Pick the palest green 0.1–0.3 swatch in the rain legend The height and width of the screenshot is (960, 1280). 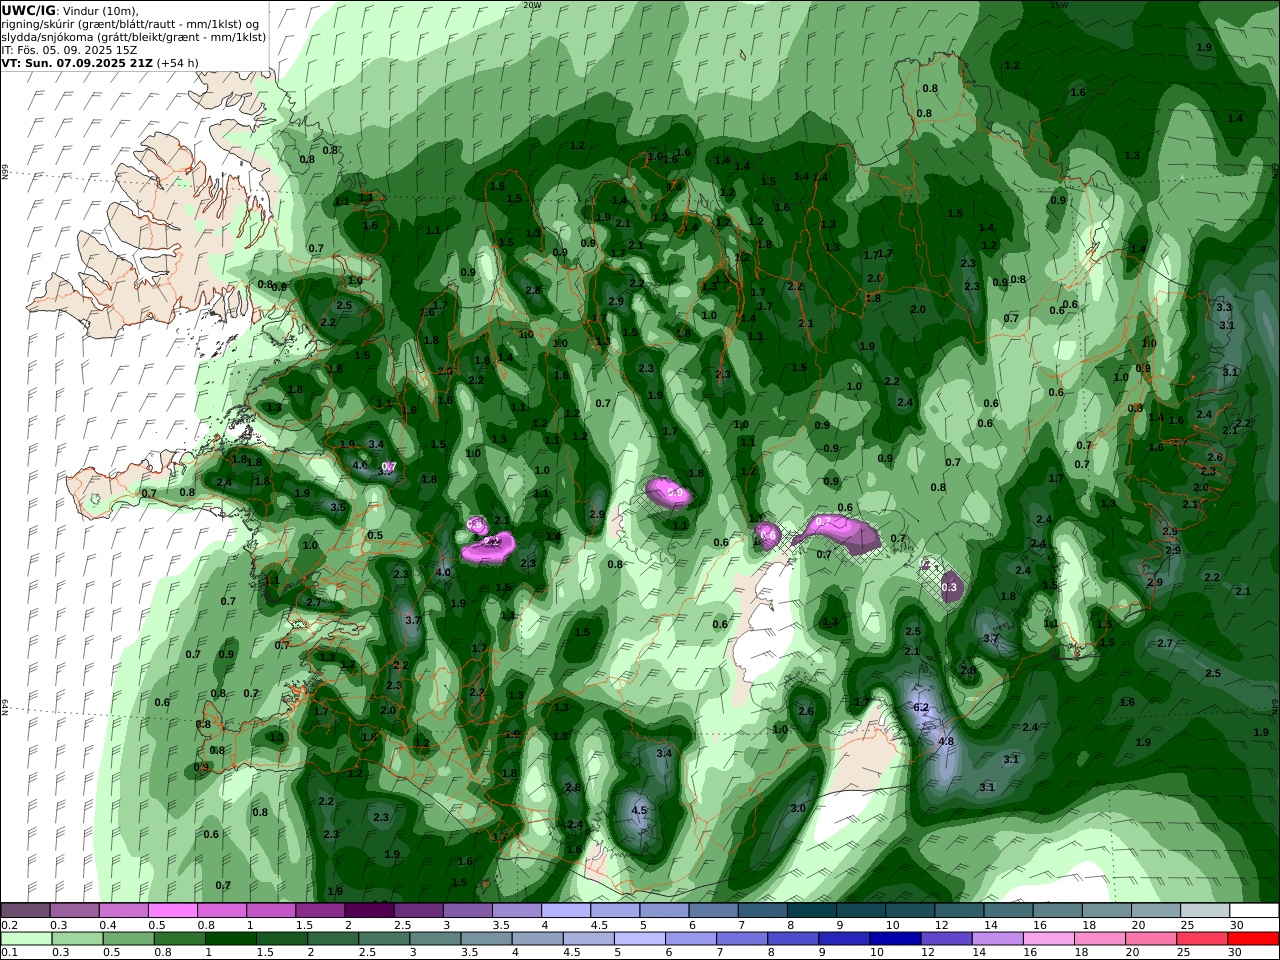[27, 939]
